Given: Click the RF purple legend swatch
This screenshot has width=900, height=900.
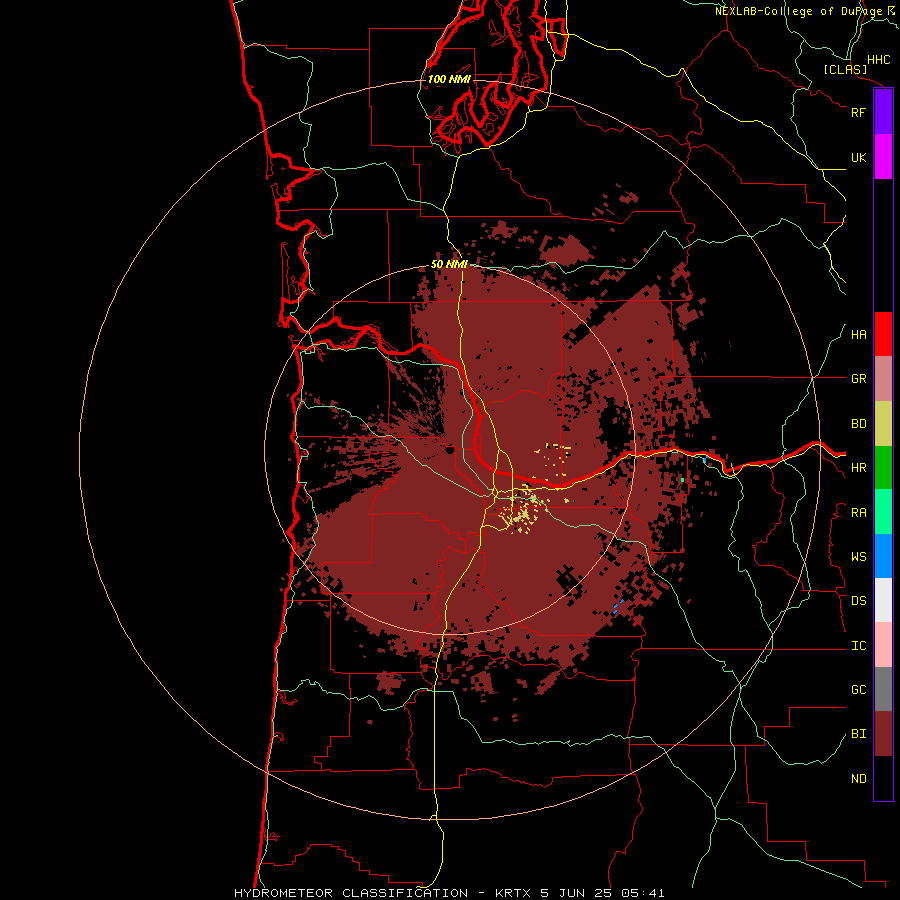Looking at the screenshot, I should [883, 112].
